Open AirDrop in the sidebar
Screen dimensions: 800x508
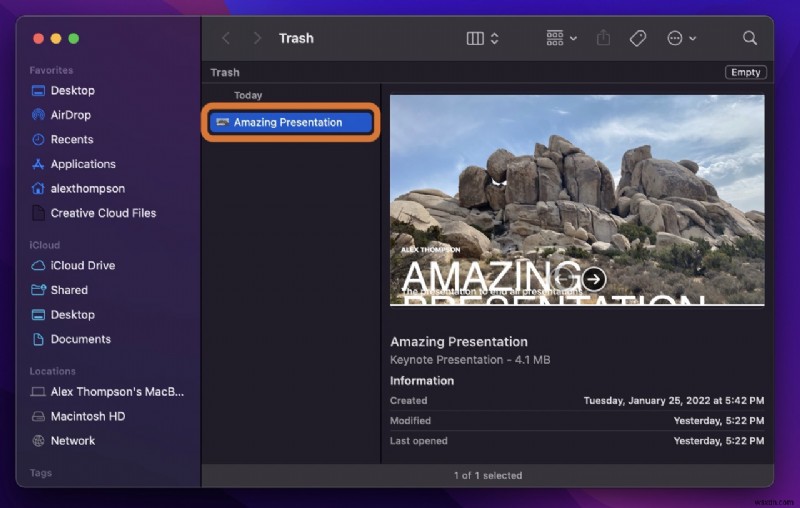tap(70, 115)
